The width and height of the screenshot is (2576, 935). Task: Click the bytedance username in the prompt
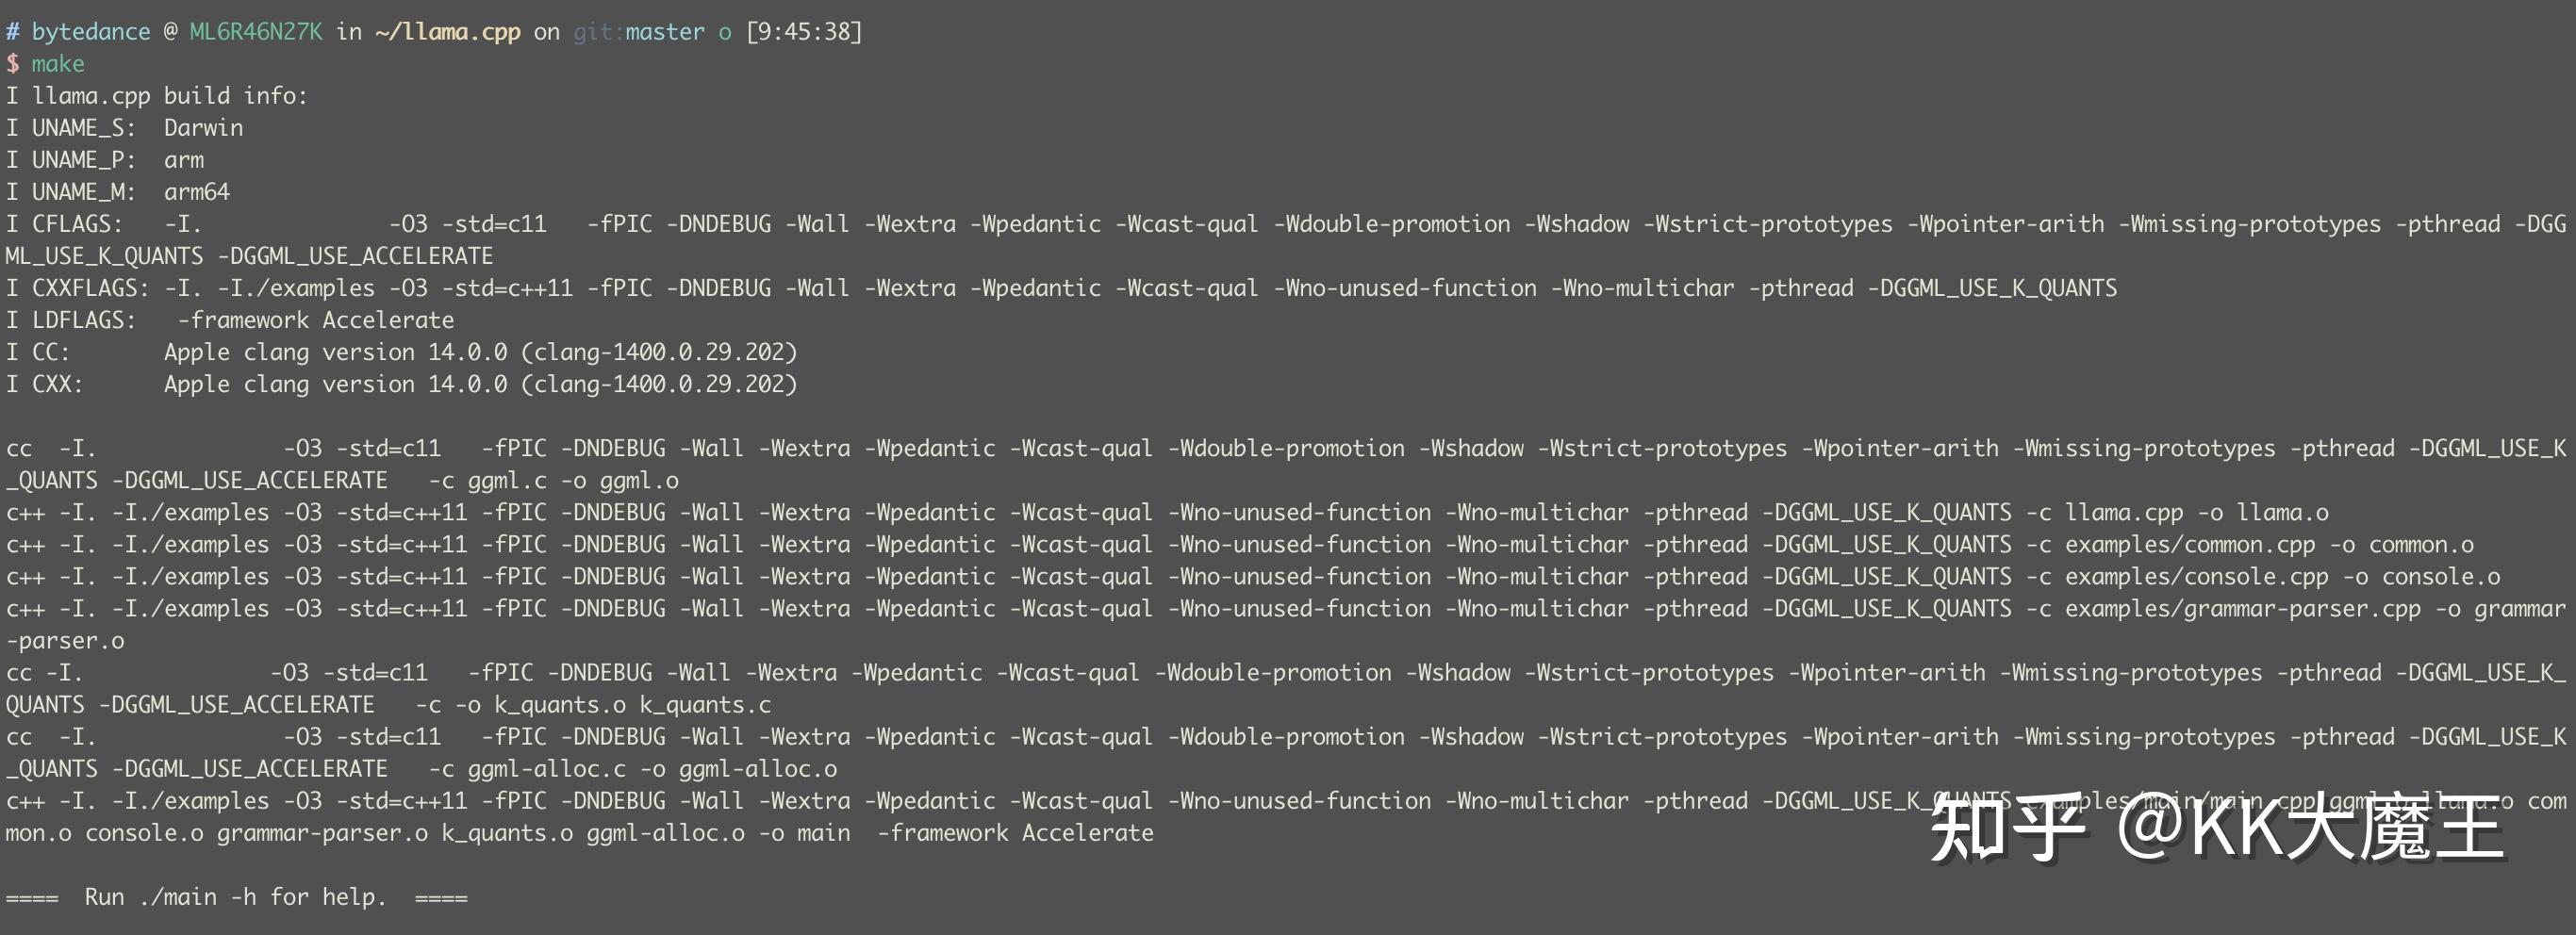point(90,32)
